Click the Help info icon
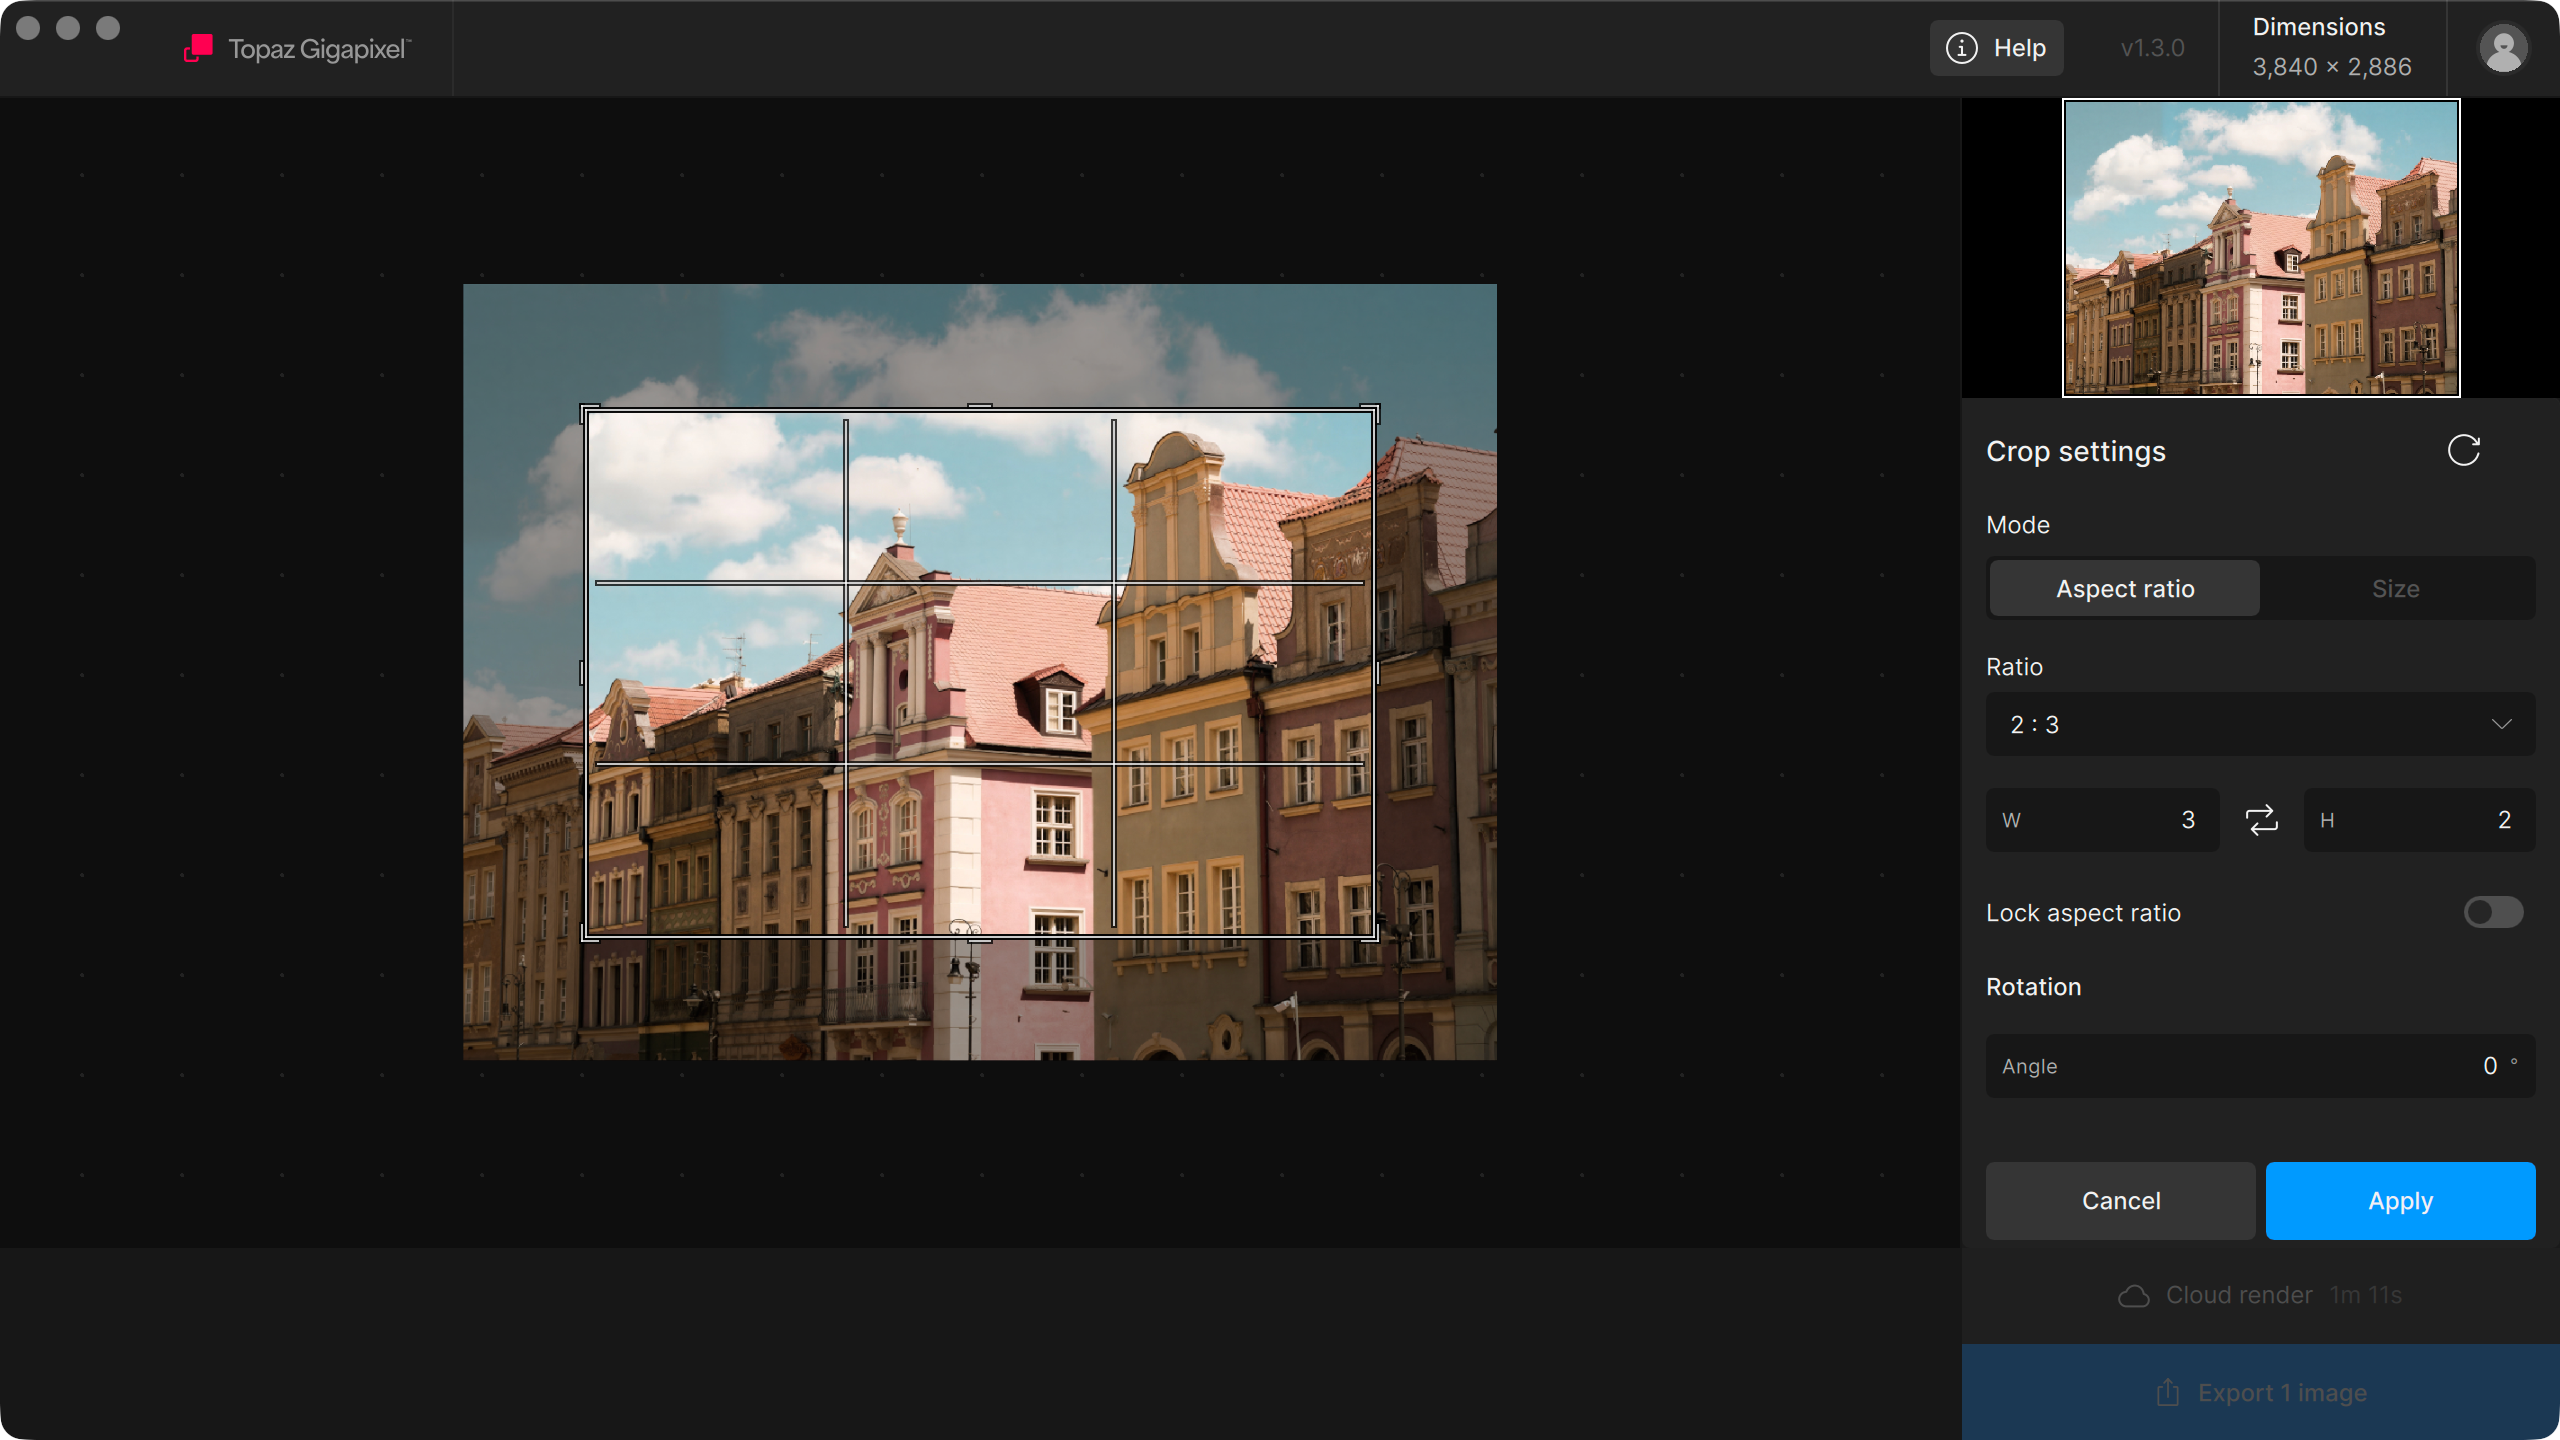Viewport: 2560px width, 1440px height. coord(1962,48)
